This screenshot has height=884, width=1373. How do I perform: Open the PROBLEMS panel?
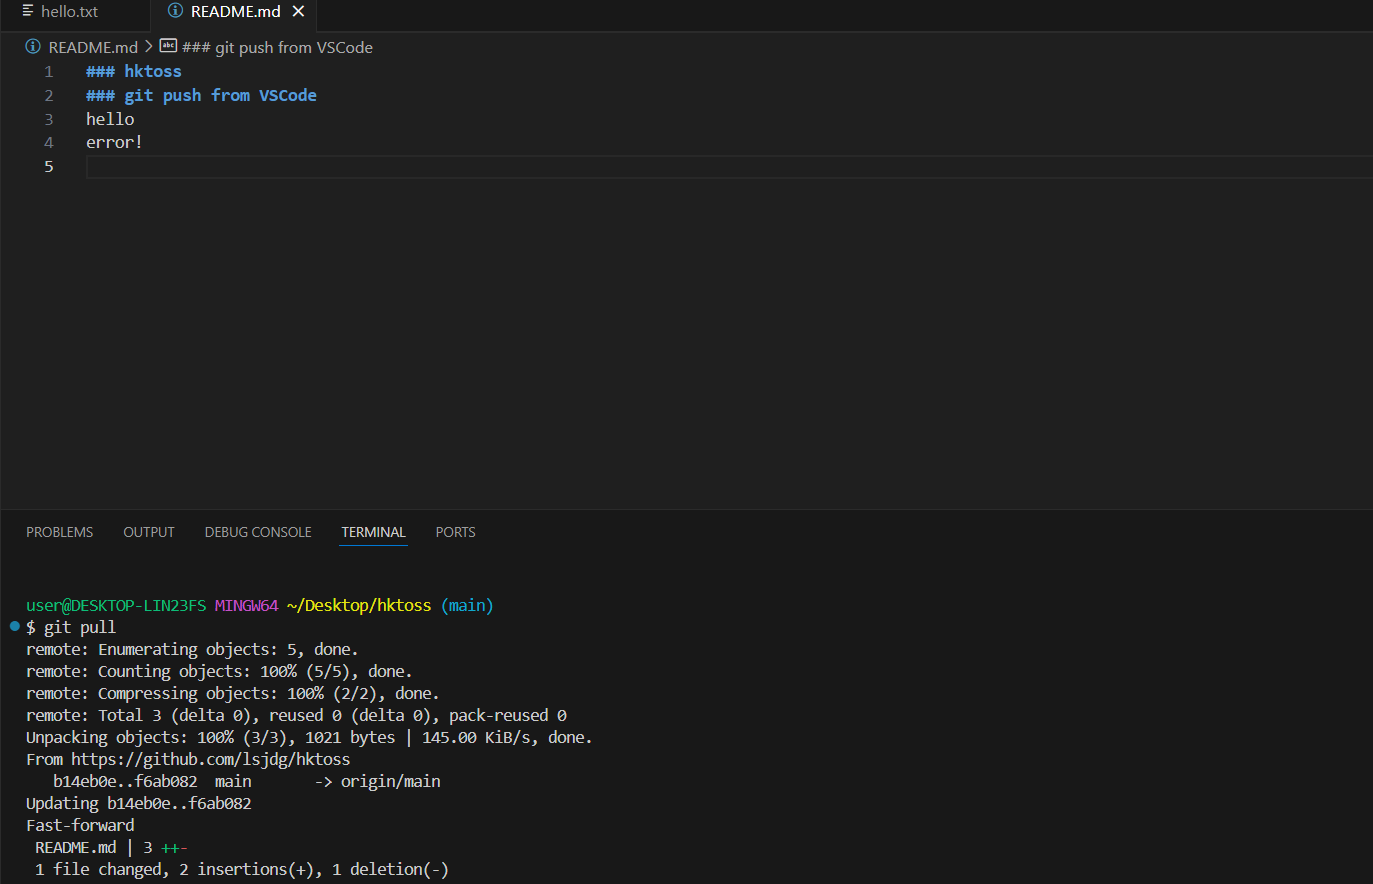59,532
